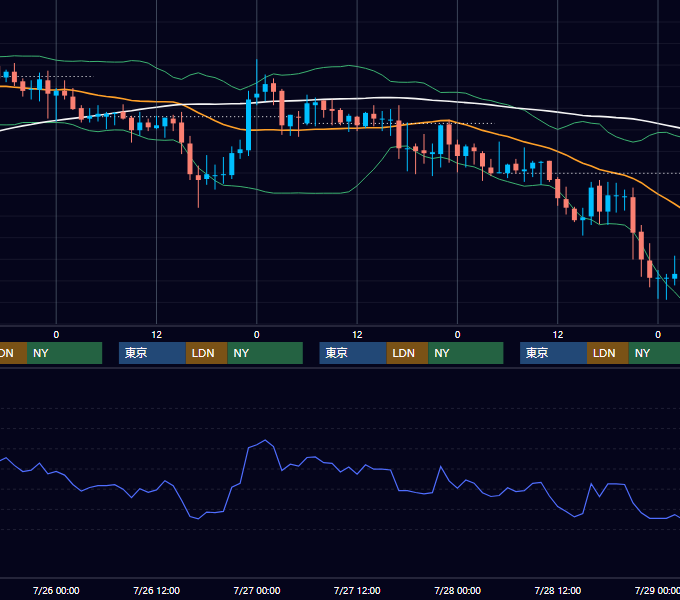
Task: Select the 東京 session block for 7/28
Action: (554, 353)
